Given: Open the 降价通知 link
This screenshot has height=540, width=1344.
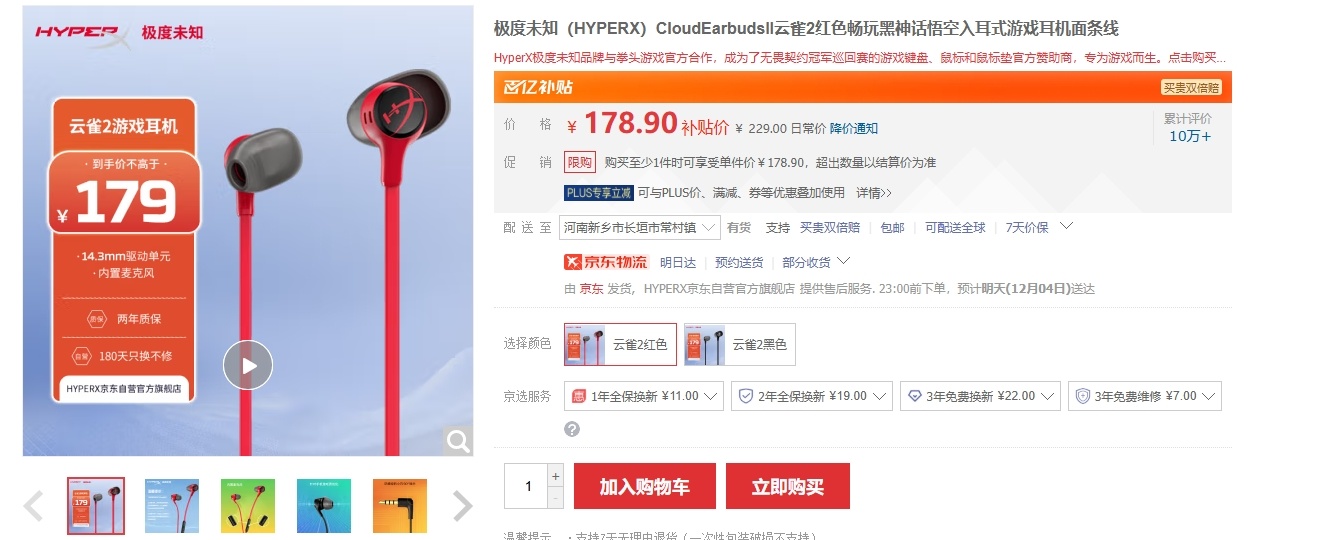Looking at the screenshot, I should (x=854, y=128).
